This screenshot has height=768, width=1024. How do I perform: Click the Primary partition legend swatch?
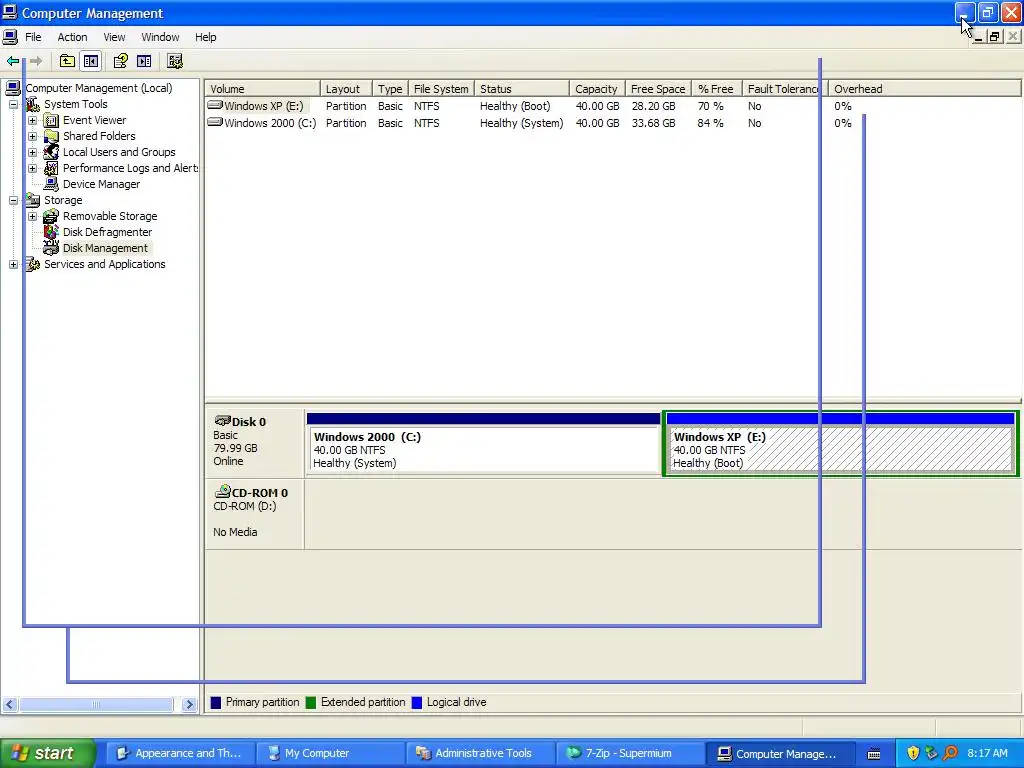(x=216, y=703)
